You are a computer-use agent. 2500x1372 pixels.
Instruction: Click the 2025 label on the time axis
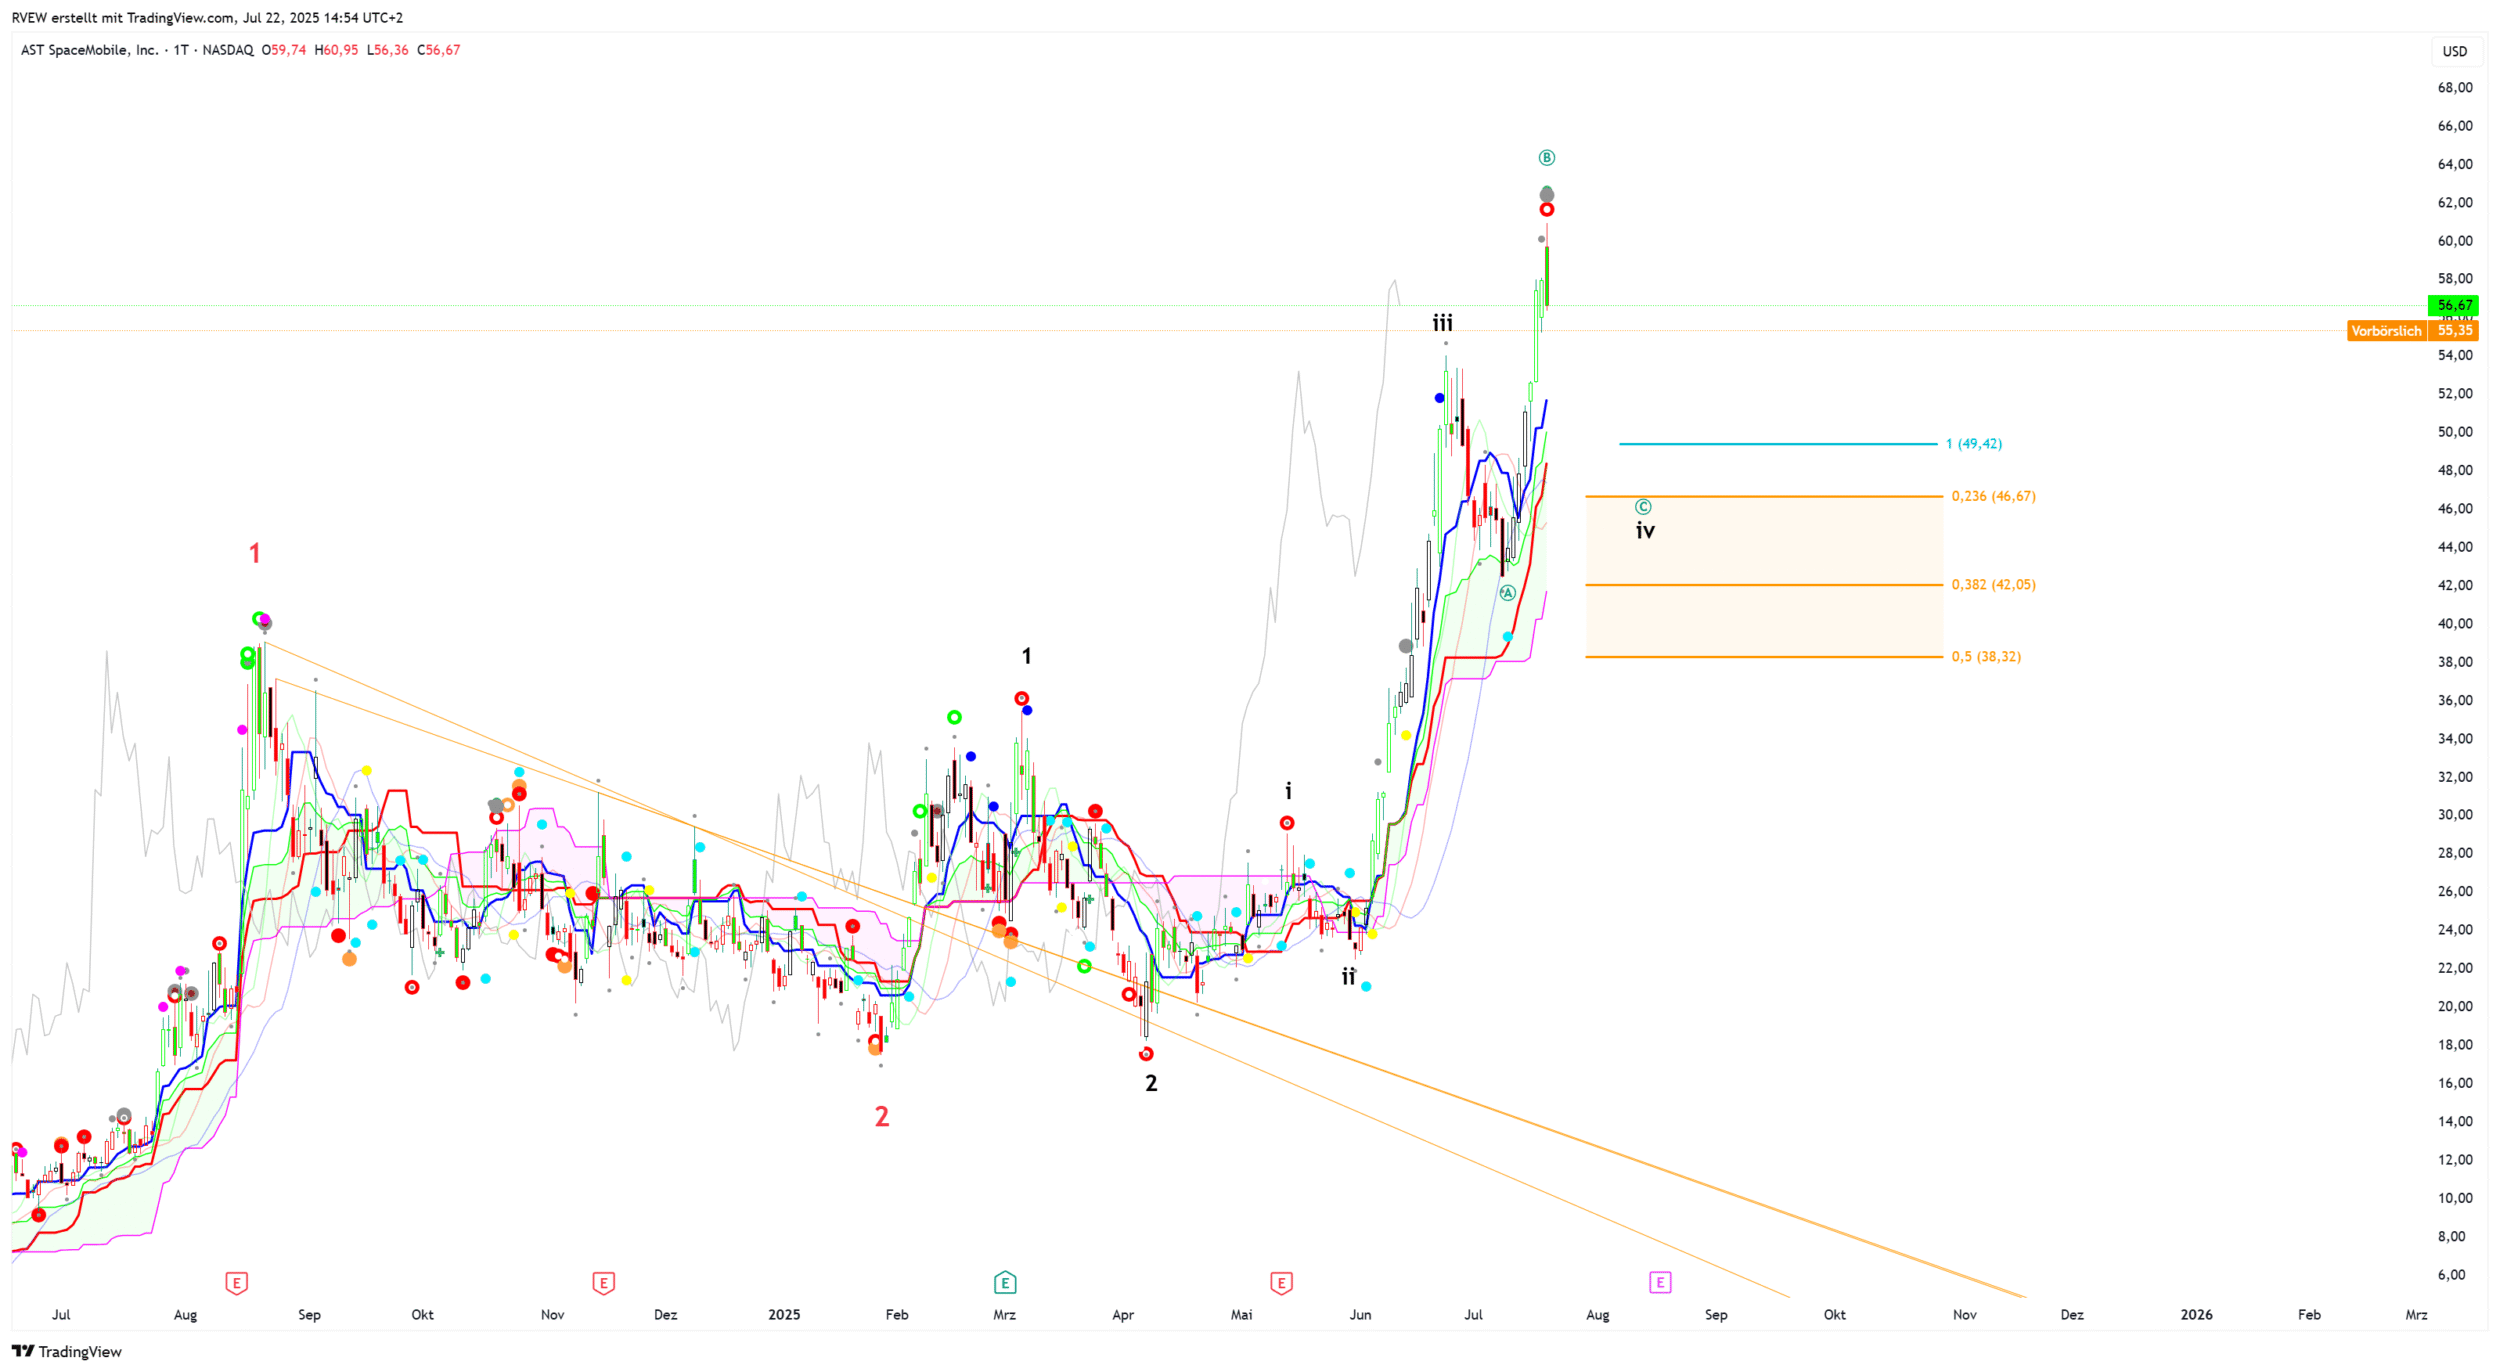tap(784, 1315)
